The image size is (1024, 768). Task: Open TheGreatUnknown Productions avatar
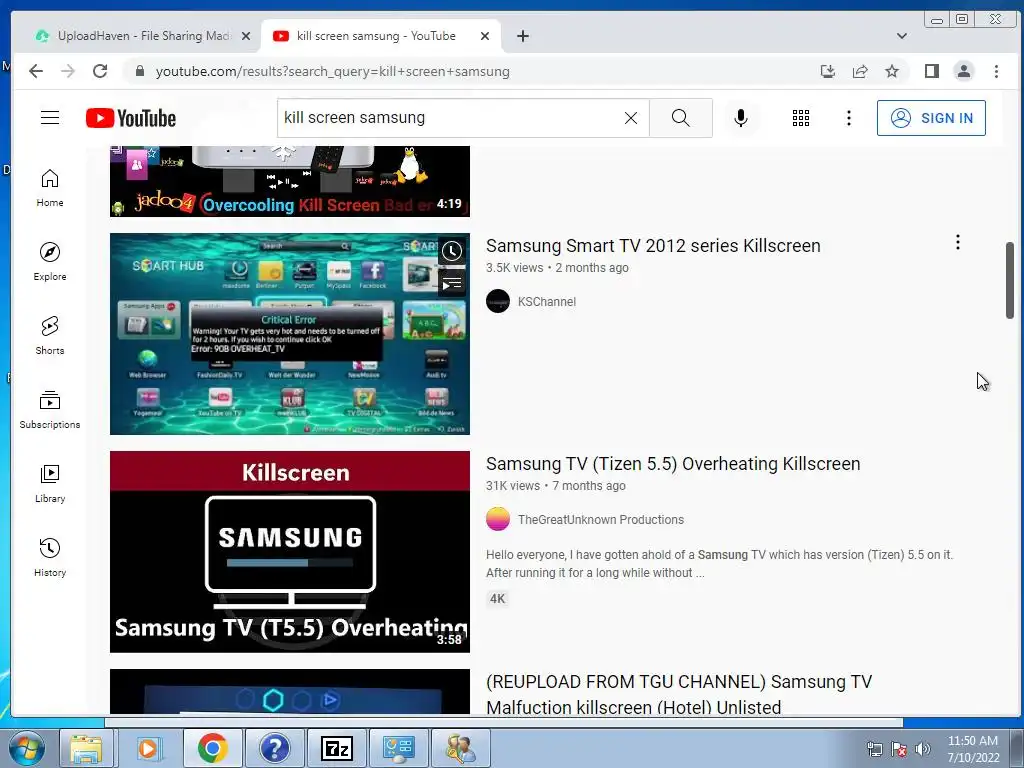(498, 520)
